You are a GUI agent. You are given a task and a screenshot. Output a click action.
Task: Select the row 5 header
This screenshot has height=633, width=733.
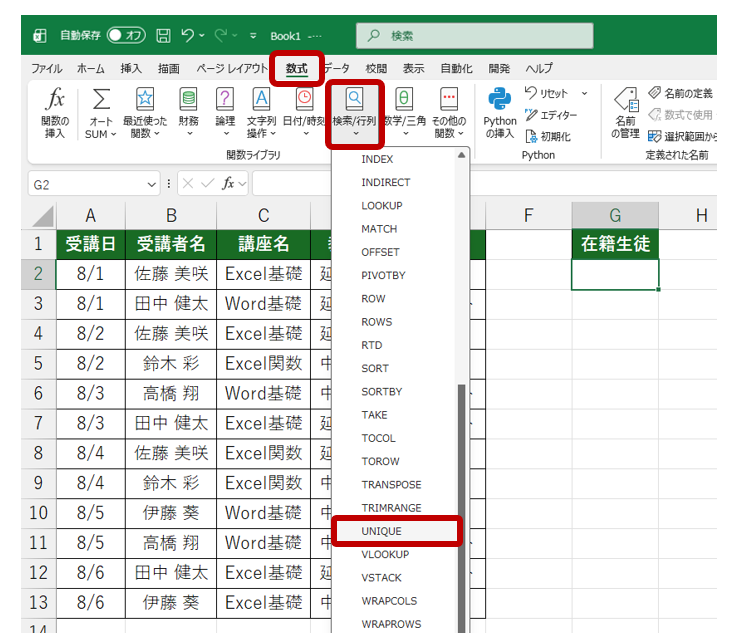[38, 364]
